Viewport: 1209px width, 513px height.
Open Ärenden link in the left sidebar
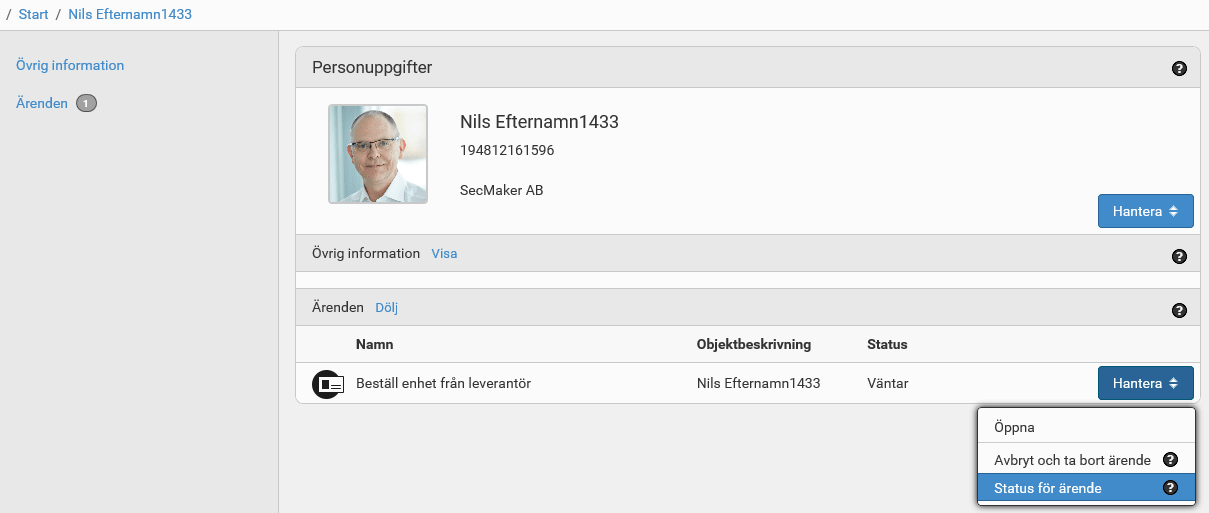[x=42, y=103]
